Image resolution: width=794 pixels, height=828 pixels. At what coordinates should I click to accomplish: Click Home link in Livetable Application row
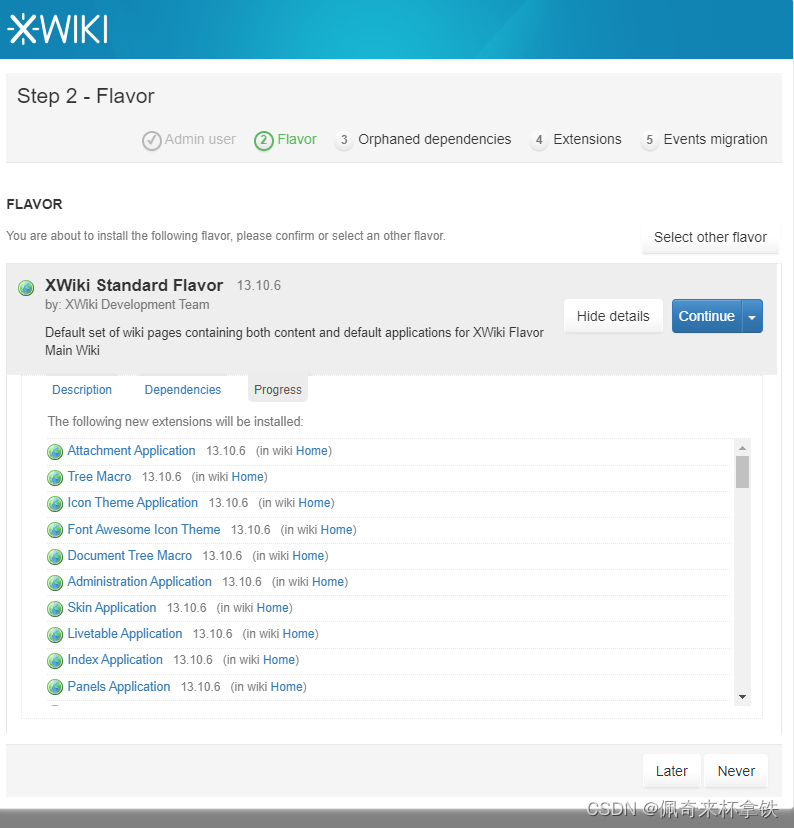point(299,633)
